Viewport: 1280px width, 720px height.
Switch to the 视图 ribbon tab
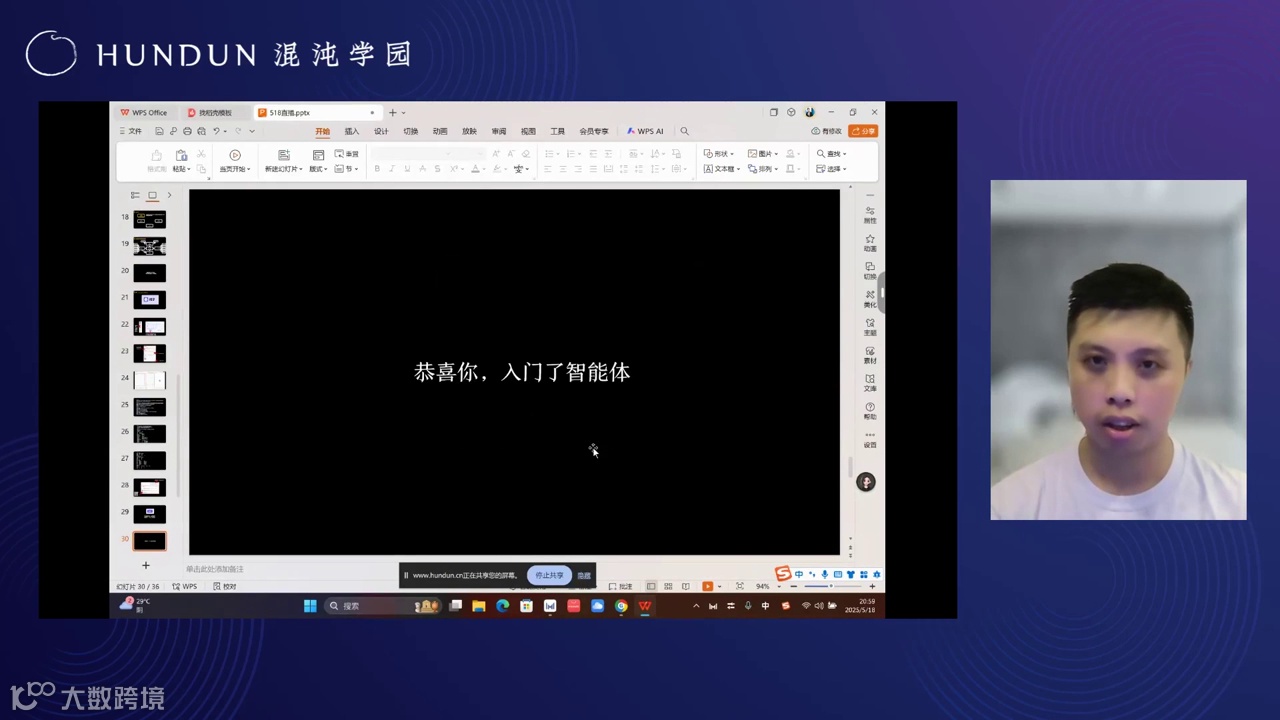(x=528, y=131)
